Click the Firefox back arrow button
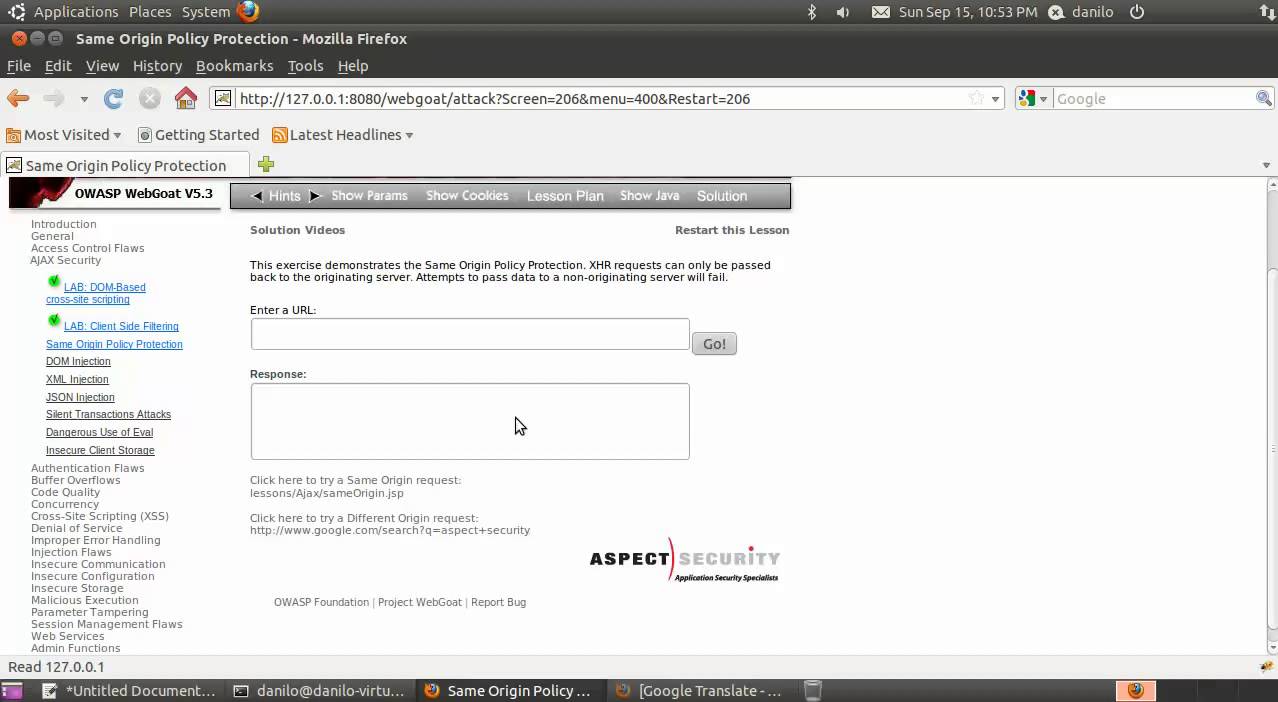Screen dimensions: 1278x702 coord(18,98)
